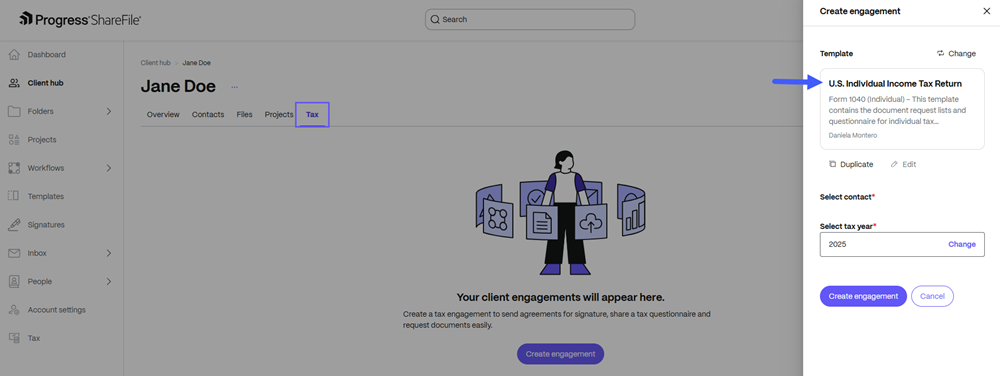Click 'Your client engagements will appear here' text

pyautogui.click(x=561, y=297)
